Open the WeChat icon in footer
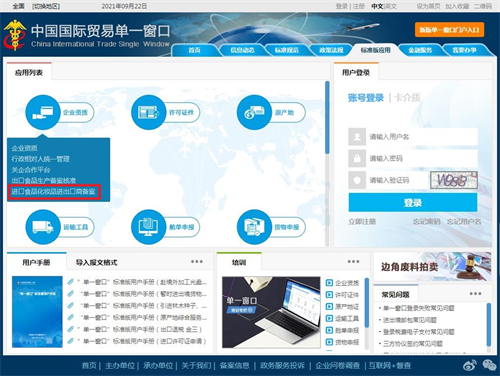Image resolution: width=500 pixels, height=376 pixels. click(489, 365)
